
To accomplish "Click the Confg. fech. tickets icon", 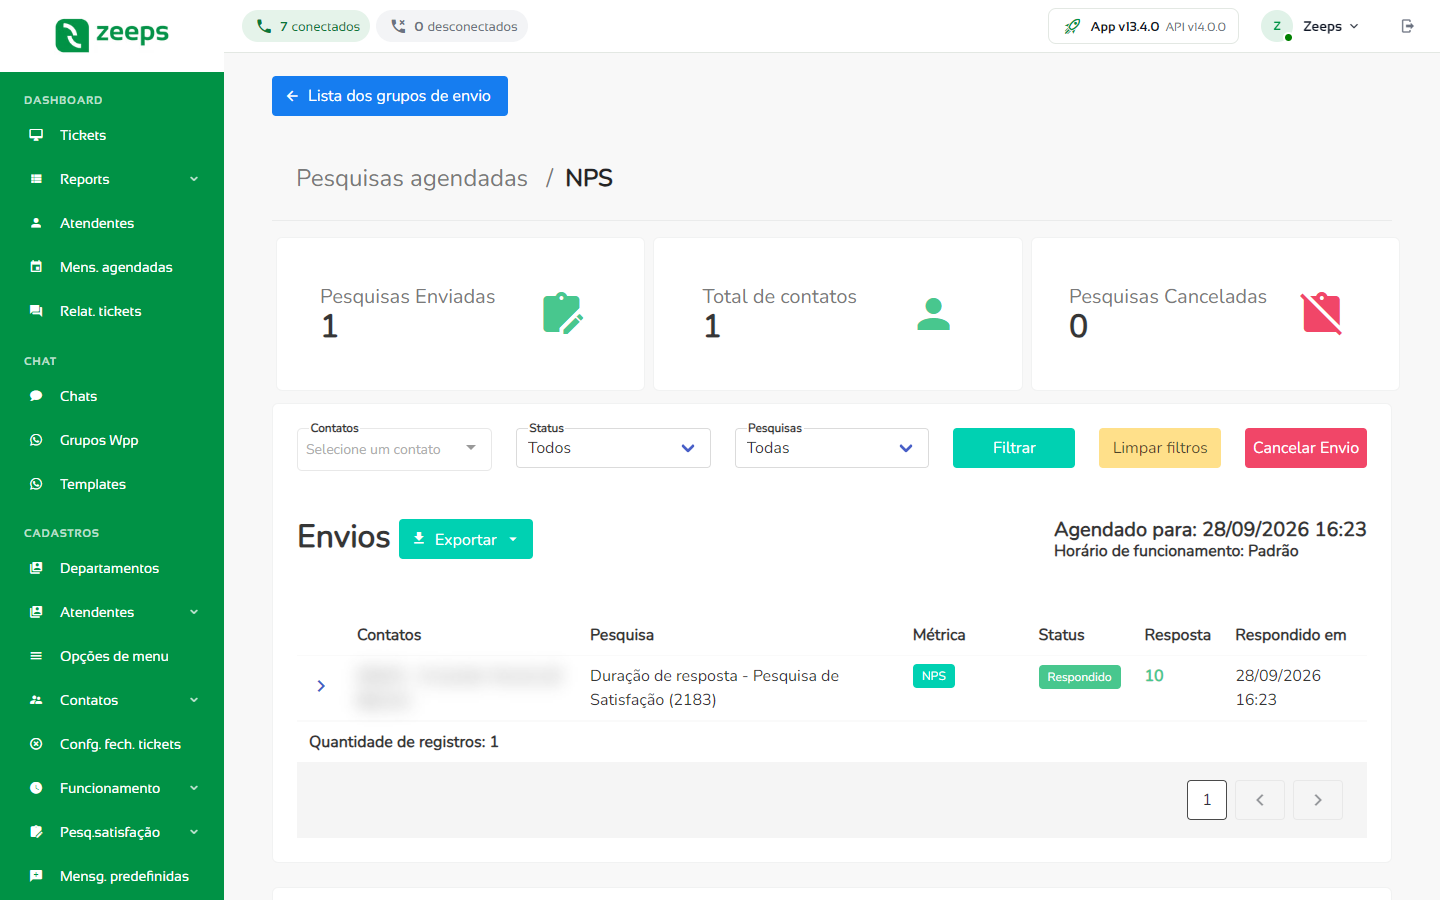I will pyautogui.click(x=36, y=744).
